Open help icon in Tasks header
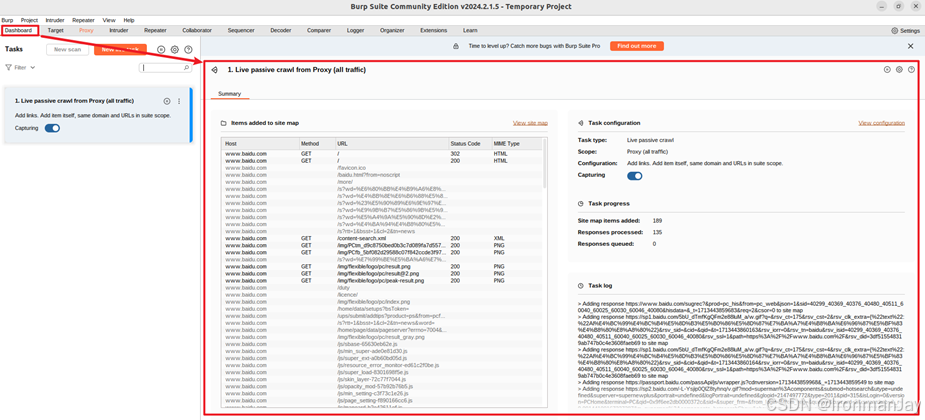This screenshot has height=420, width=925. [x=188, y=50]
